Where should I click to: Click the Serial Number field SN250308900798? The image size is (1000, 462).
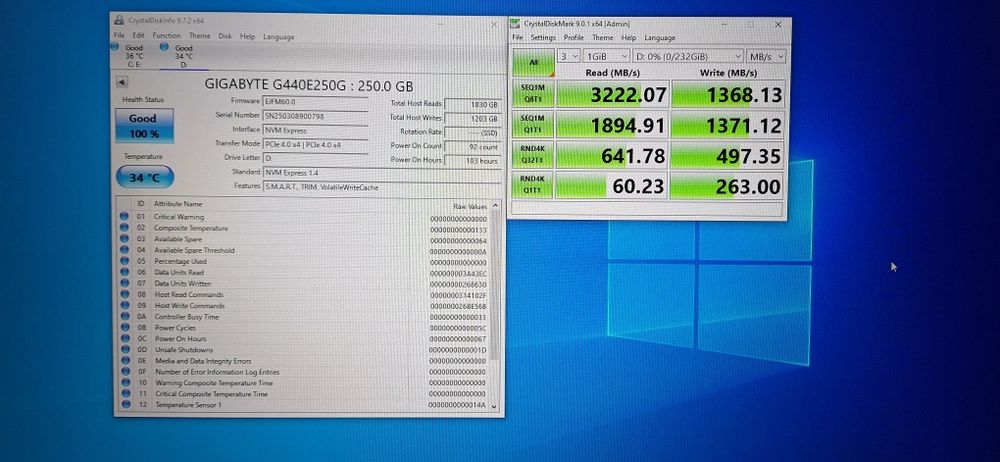coord(315,116)
